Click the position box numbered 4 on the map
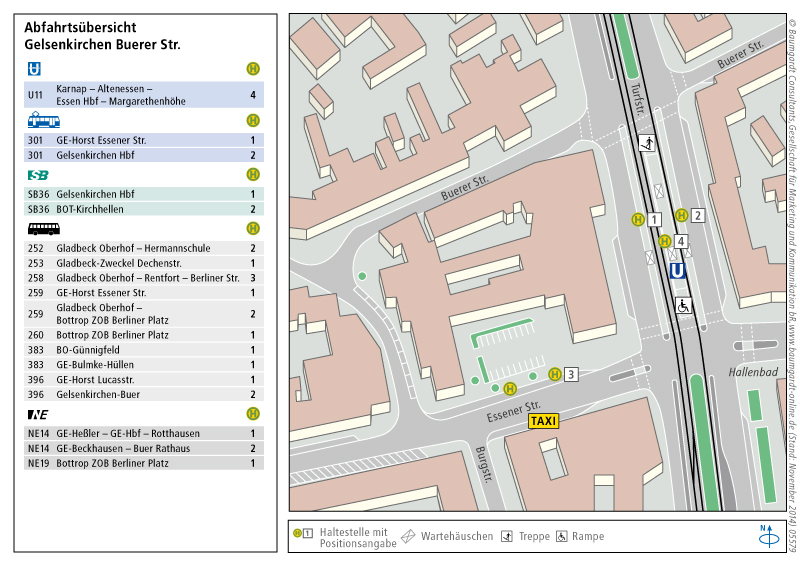 point(681,241)
